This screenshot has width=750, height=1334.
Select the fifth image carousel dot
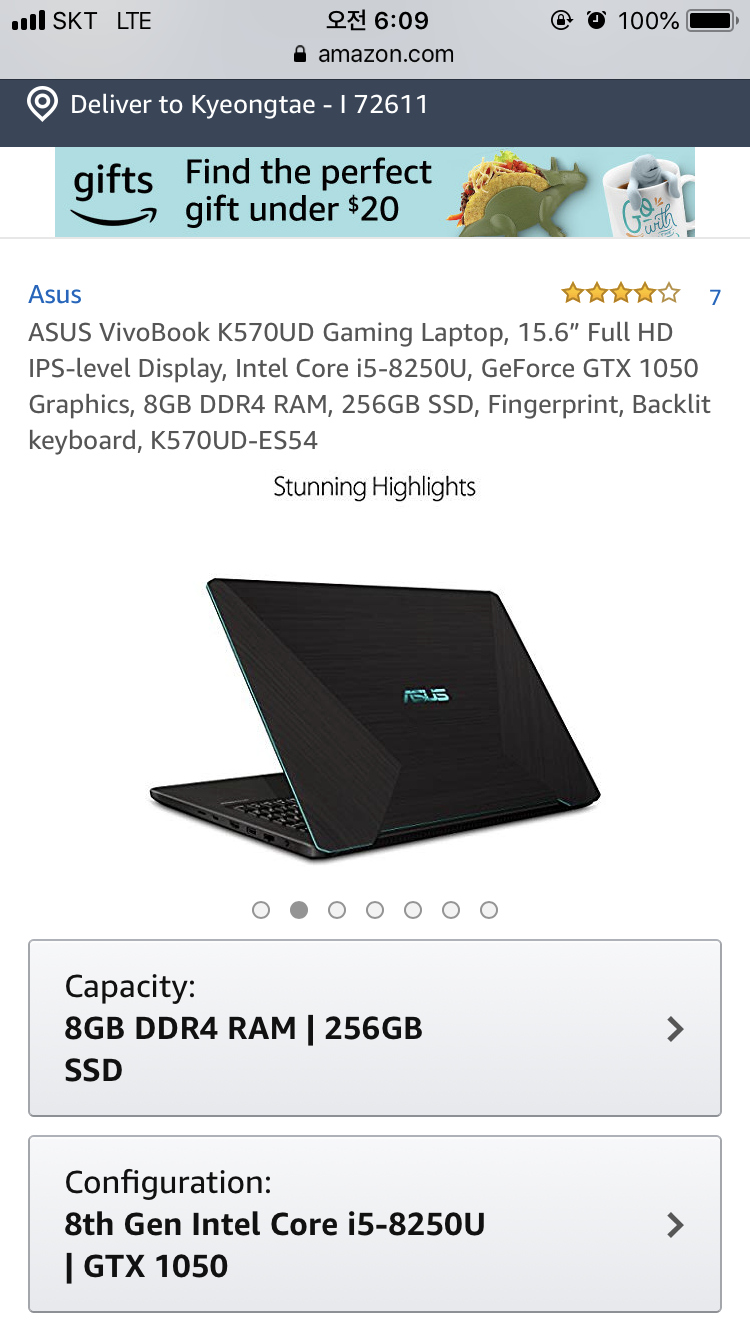(x=413, y=910)
